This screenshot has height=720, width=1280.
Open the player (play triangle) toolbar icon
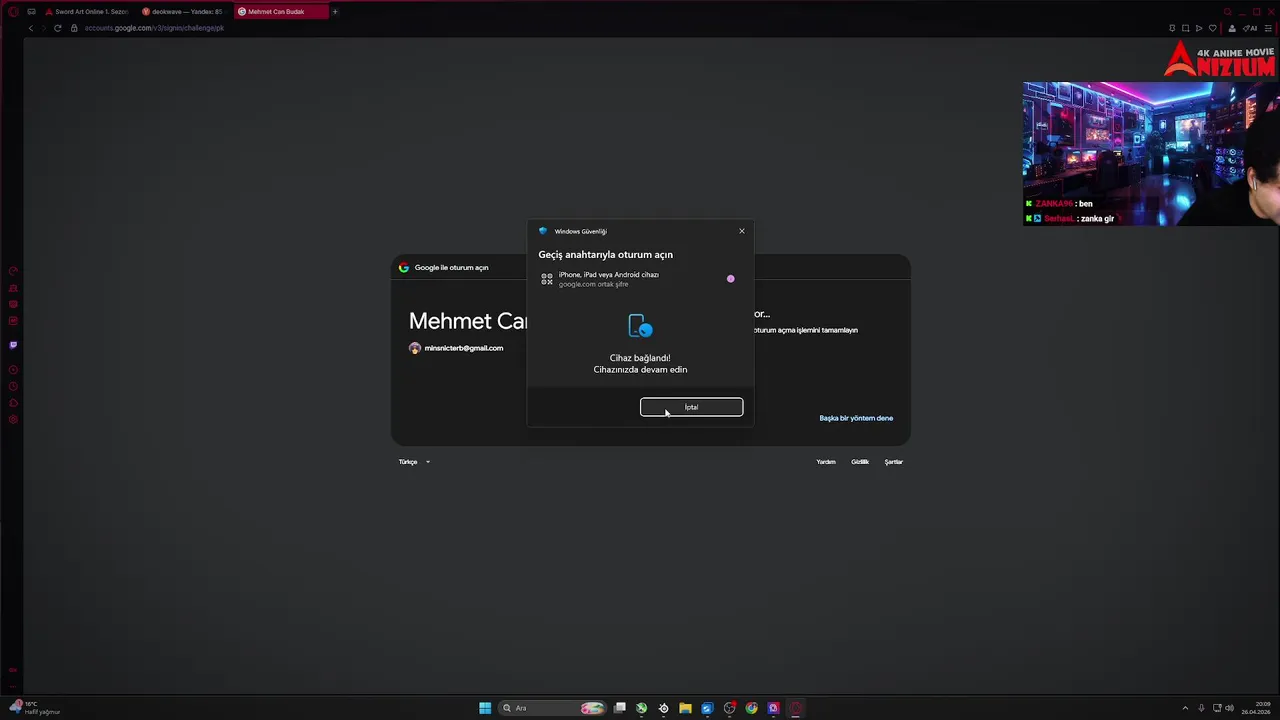pos(1199,28)
